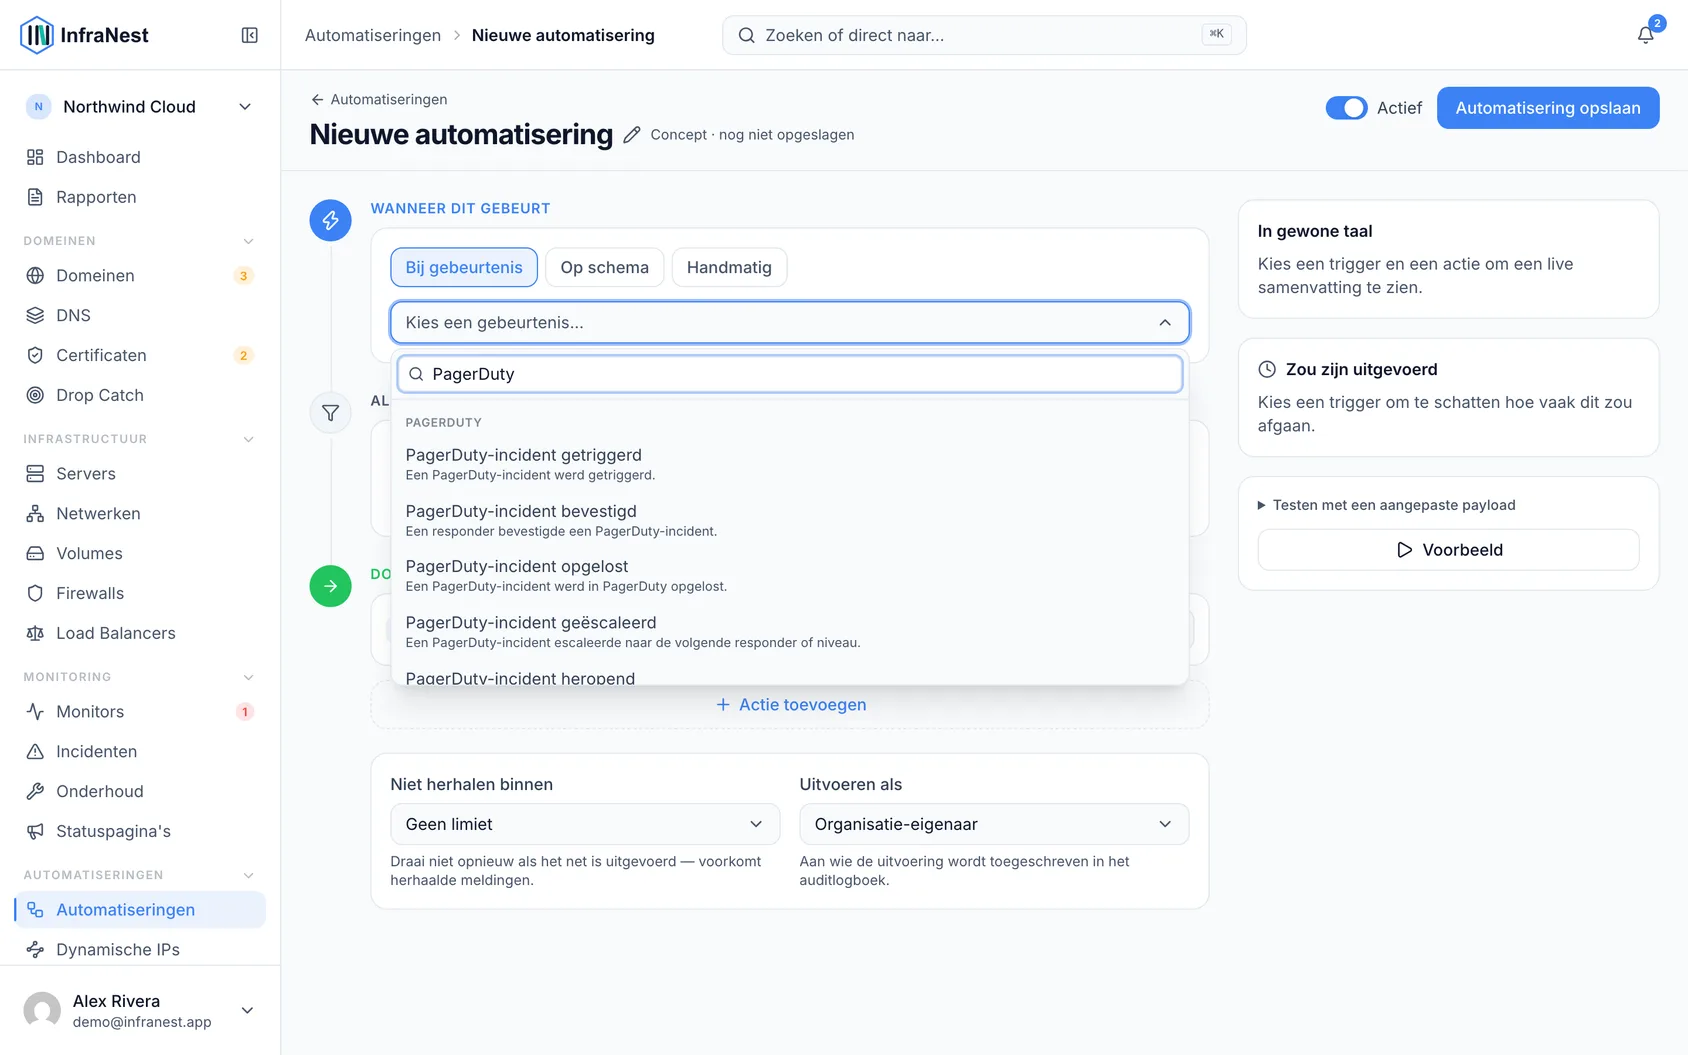
Task: Choose PagerDuty-incident geëscaleerd event
Action: coord(790,631)
